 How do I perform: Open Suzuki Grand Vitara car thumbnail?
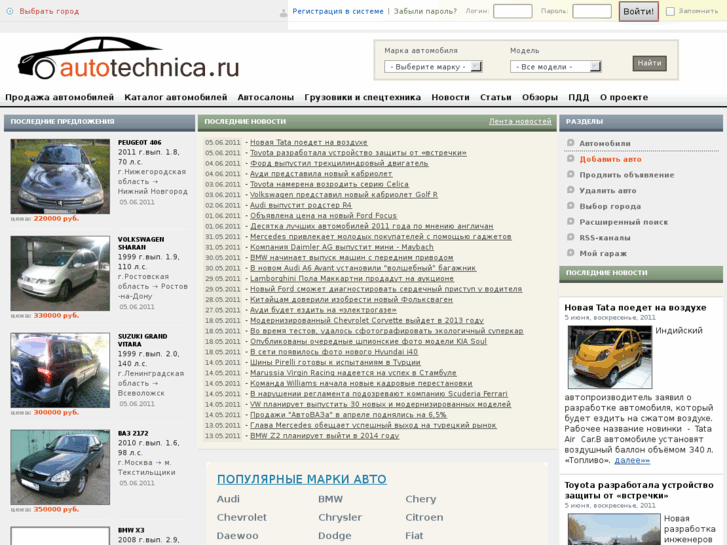[x=60, y=370]
